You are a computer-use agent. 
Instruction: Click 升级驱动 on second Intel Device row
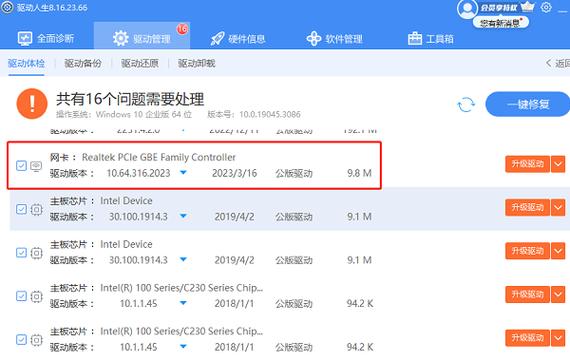[527, 251]
